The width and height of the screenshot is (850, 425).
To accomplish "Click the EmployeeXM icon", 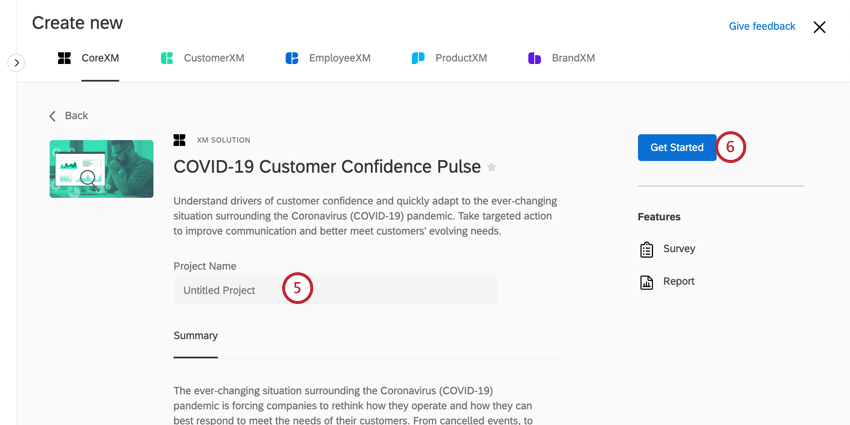I will click(x=292, y=58).
